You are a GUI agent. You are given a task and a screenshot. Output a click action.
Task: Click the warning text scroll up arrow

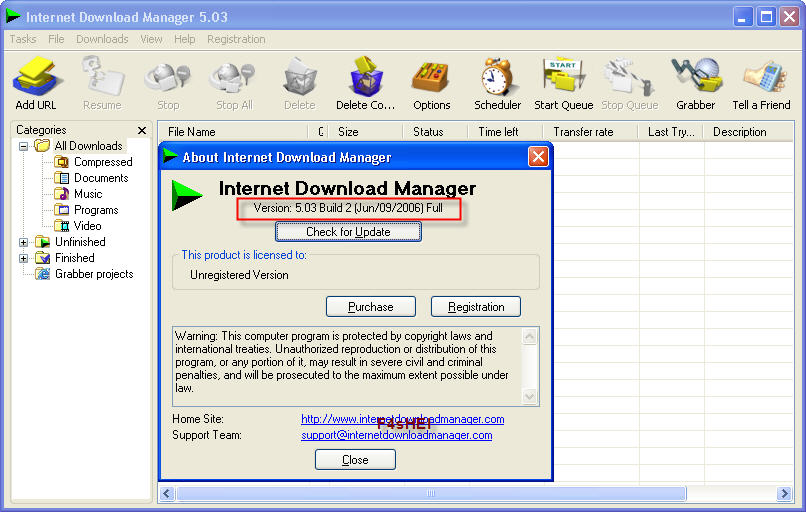[529, 337]
